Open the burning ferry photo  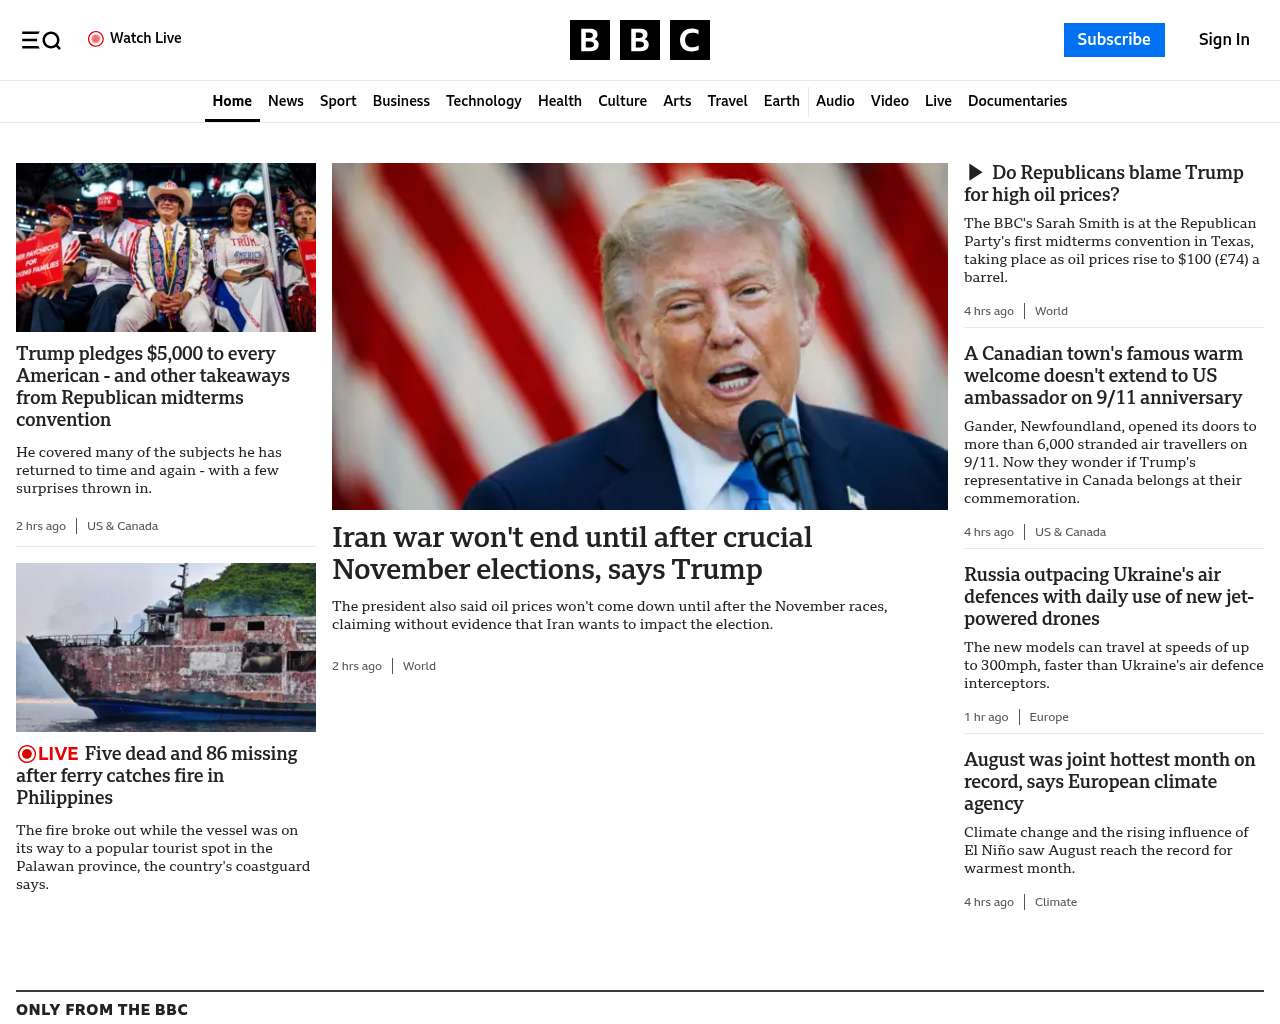click(166, 647)
